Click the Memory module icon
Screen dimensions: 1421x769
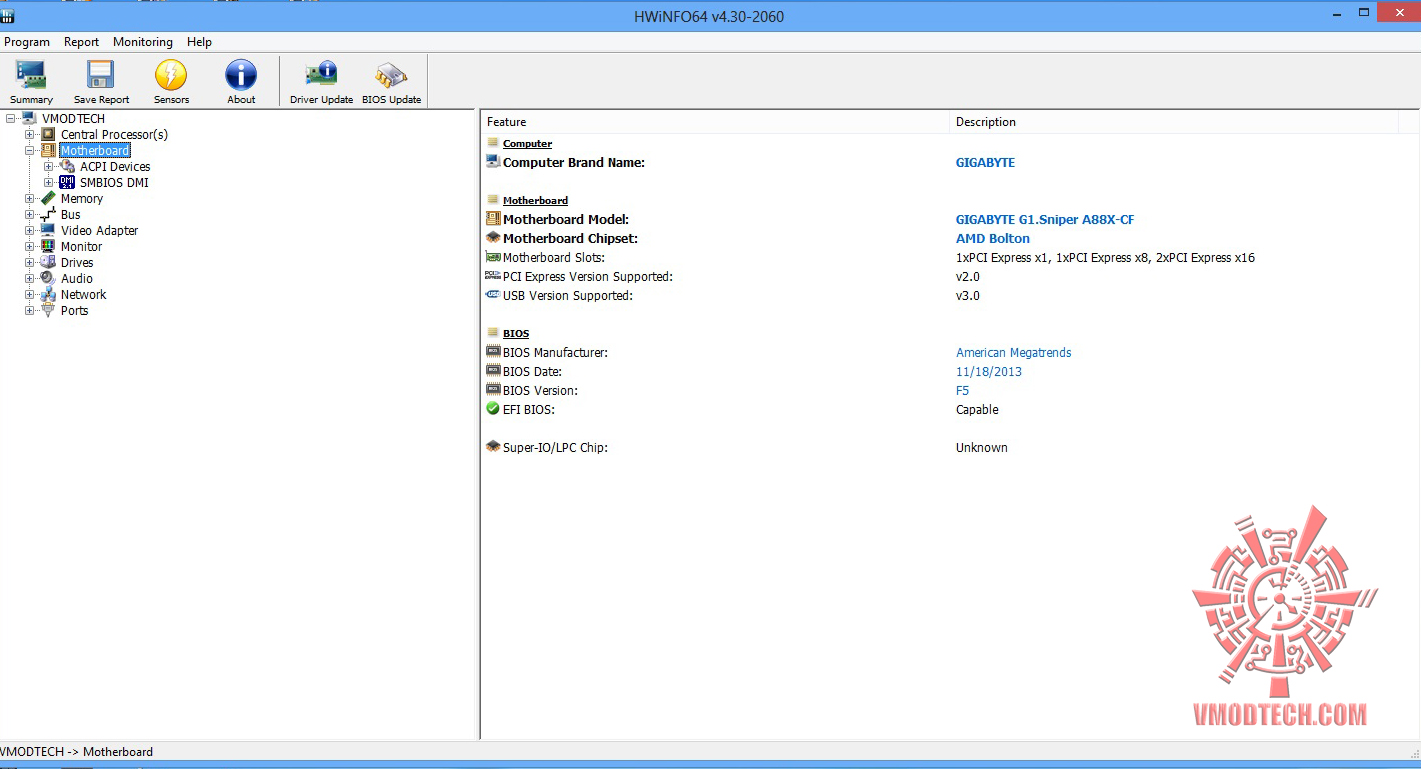[48, 199]
